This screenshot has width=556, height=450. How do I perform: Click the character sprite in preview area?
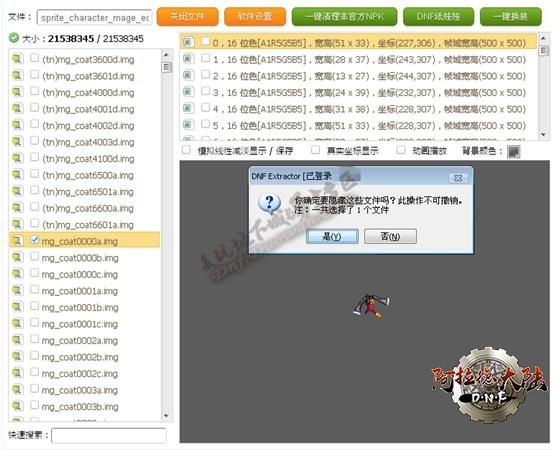click(371, 306)
